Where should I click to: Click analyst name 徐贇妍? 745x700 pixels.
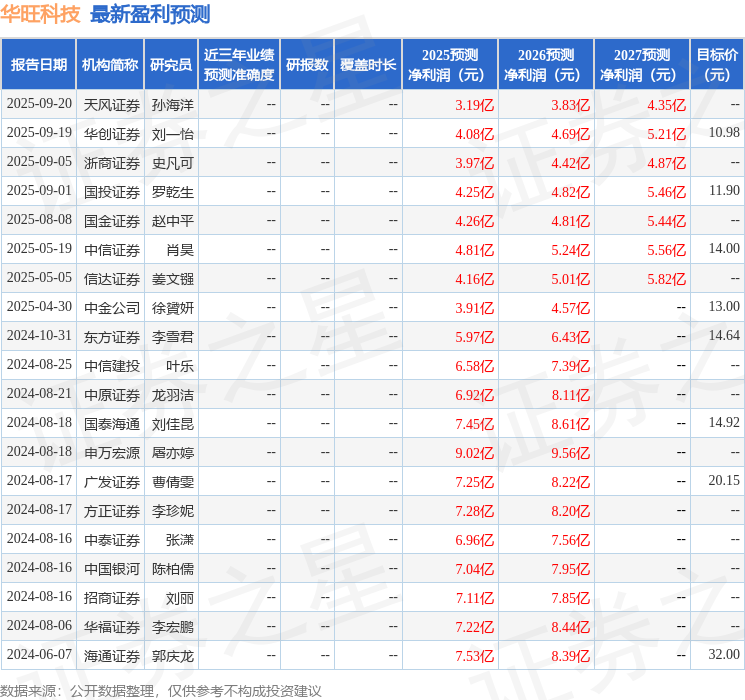(172, 307)
